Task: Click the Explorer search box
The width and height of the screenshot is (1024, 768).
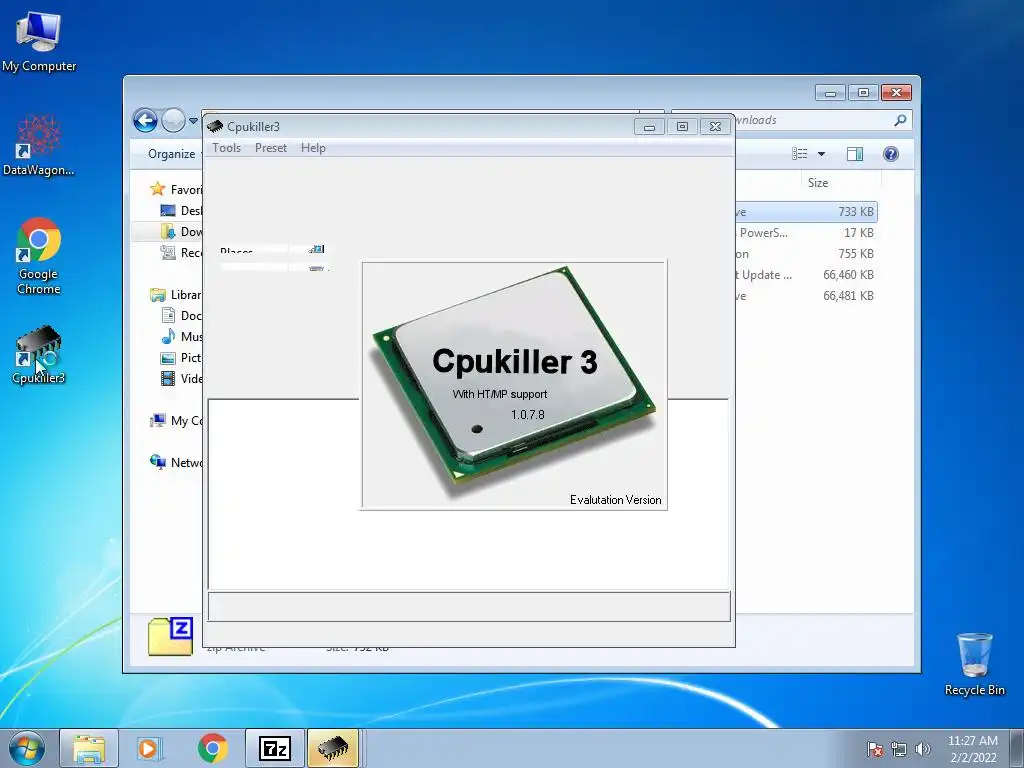Action: [792, 120]
